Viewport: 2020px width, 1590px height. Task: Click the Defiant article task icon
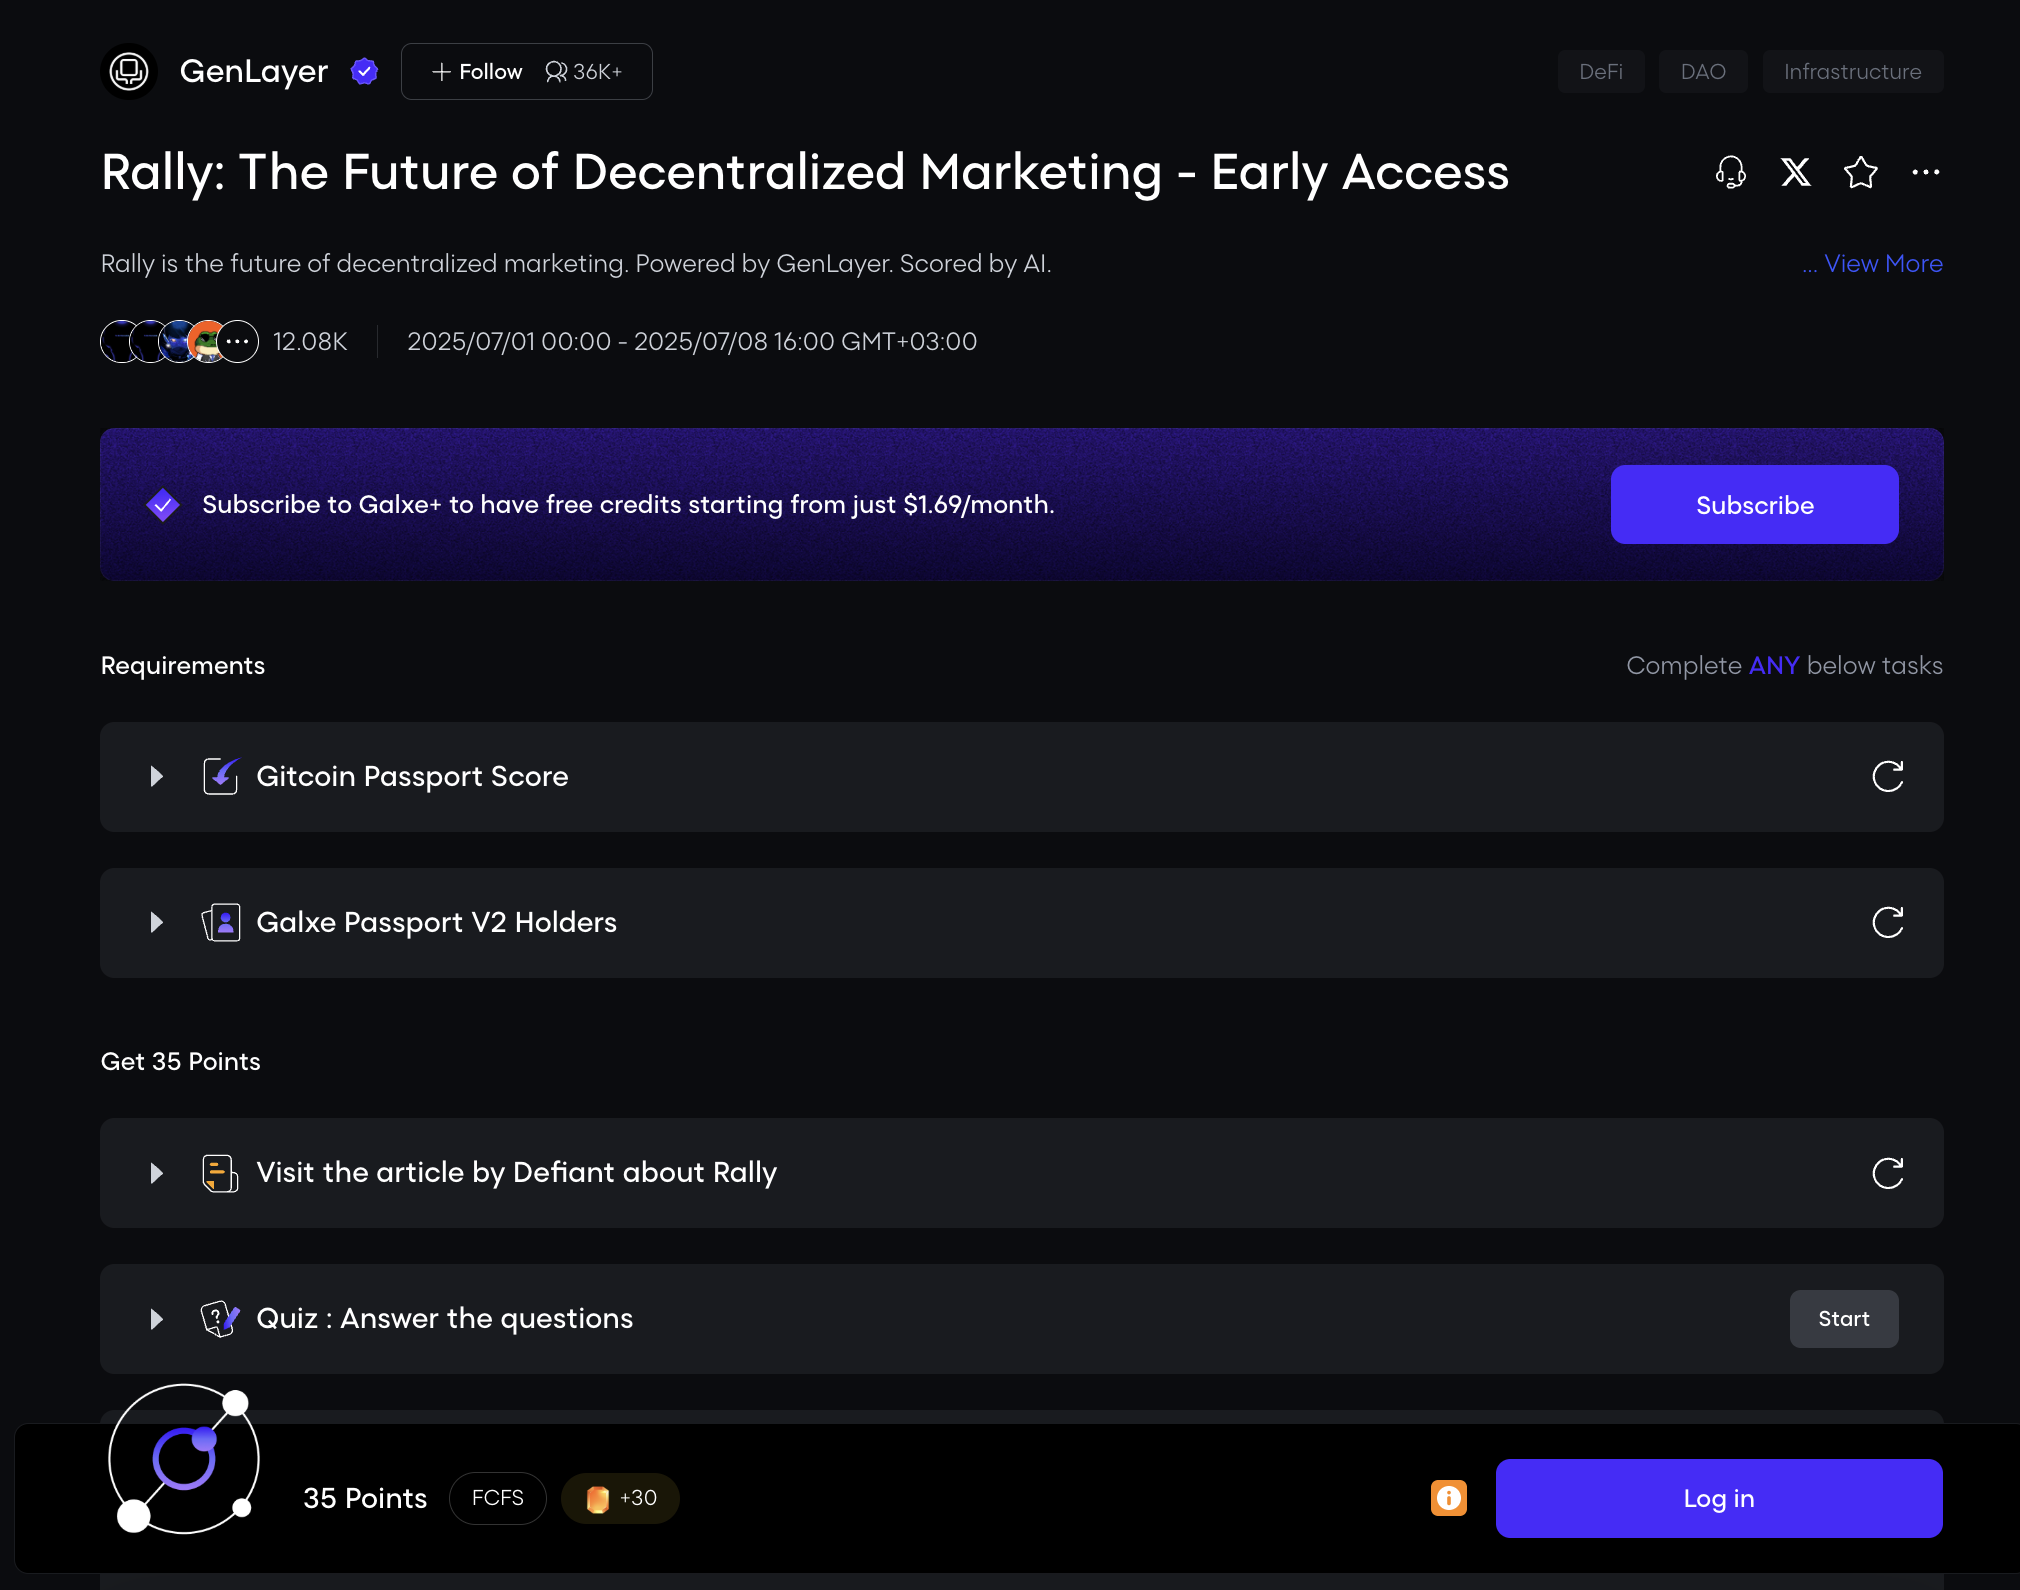point(221,1172)
